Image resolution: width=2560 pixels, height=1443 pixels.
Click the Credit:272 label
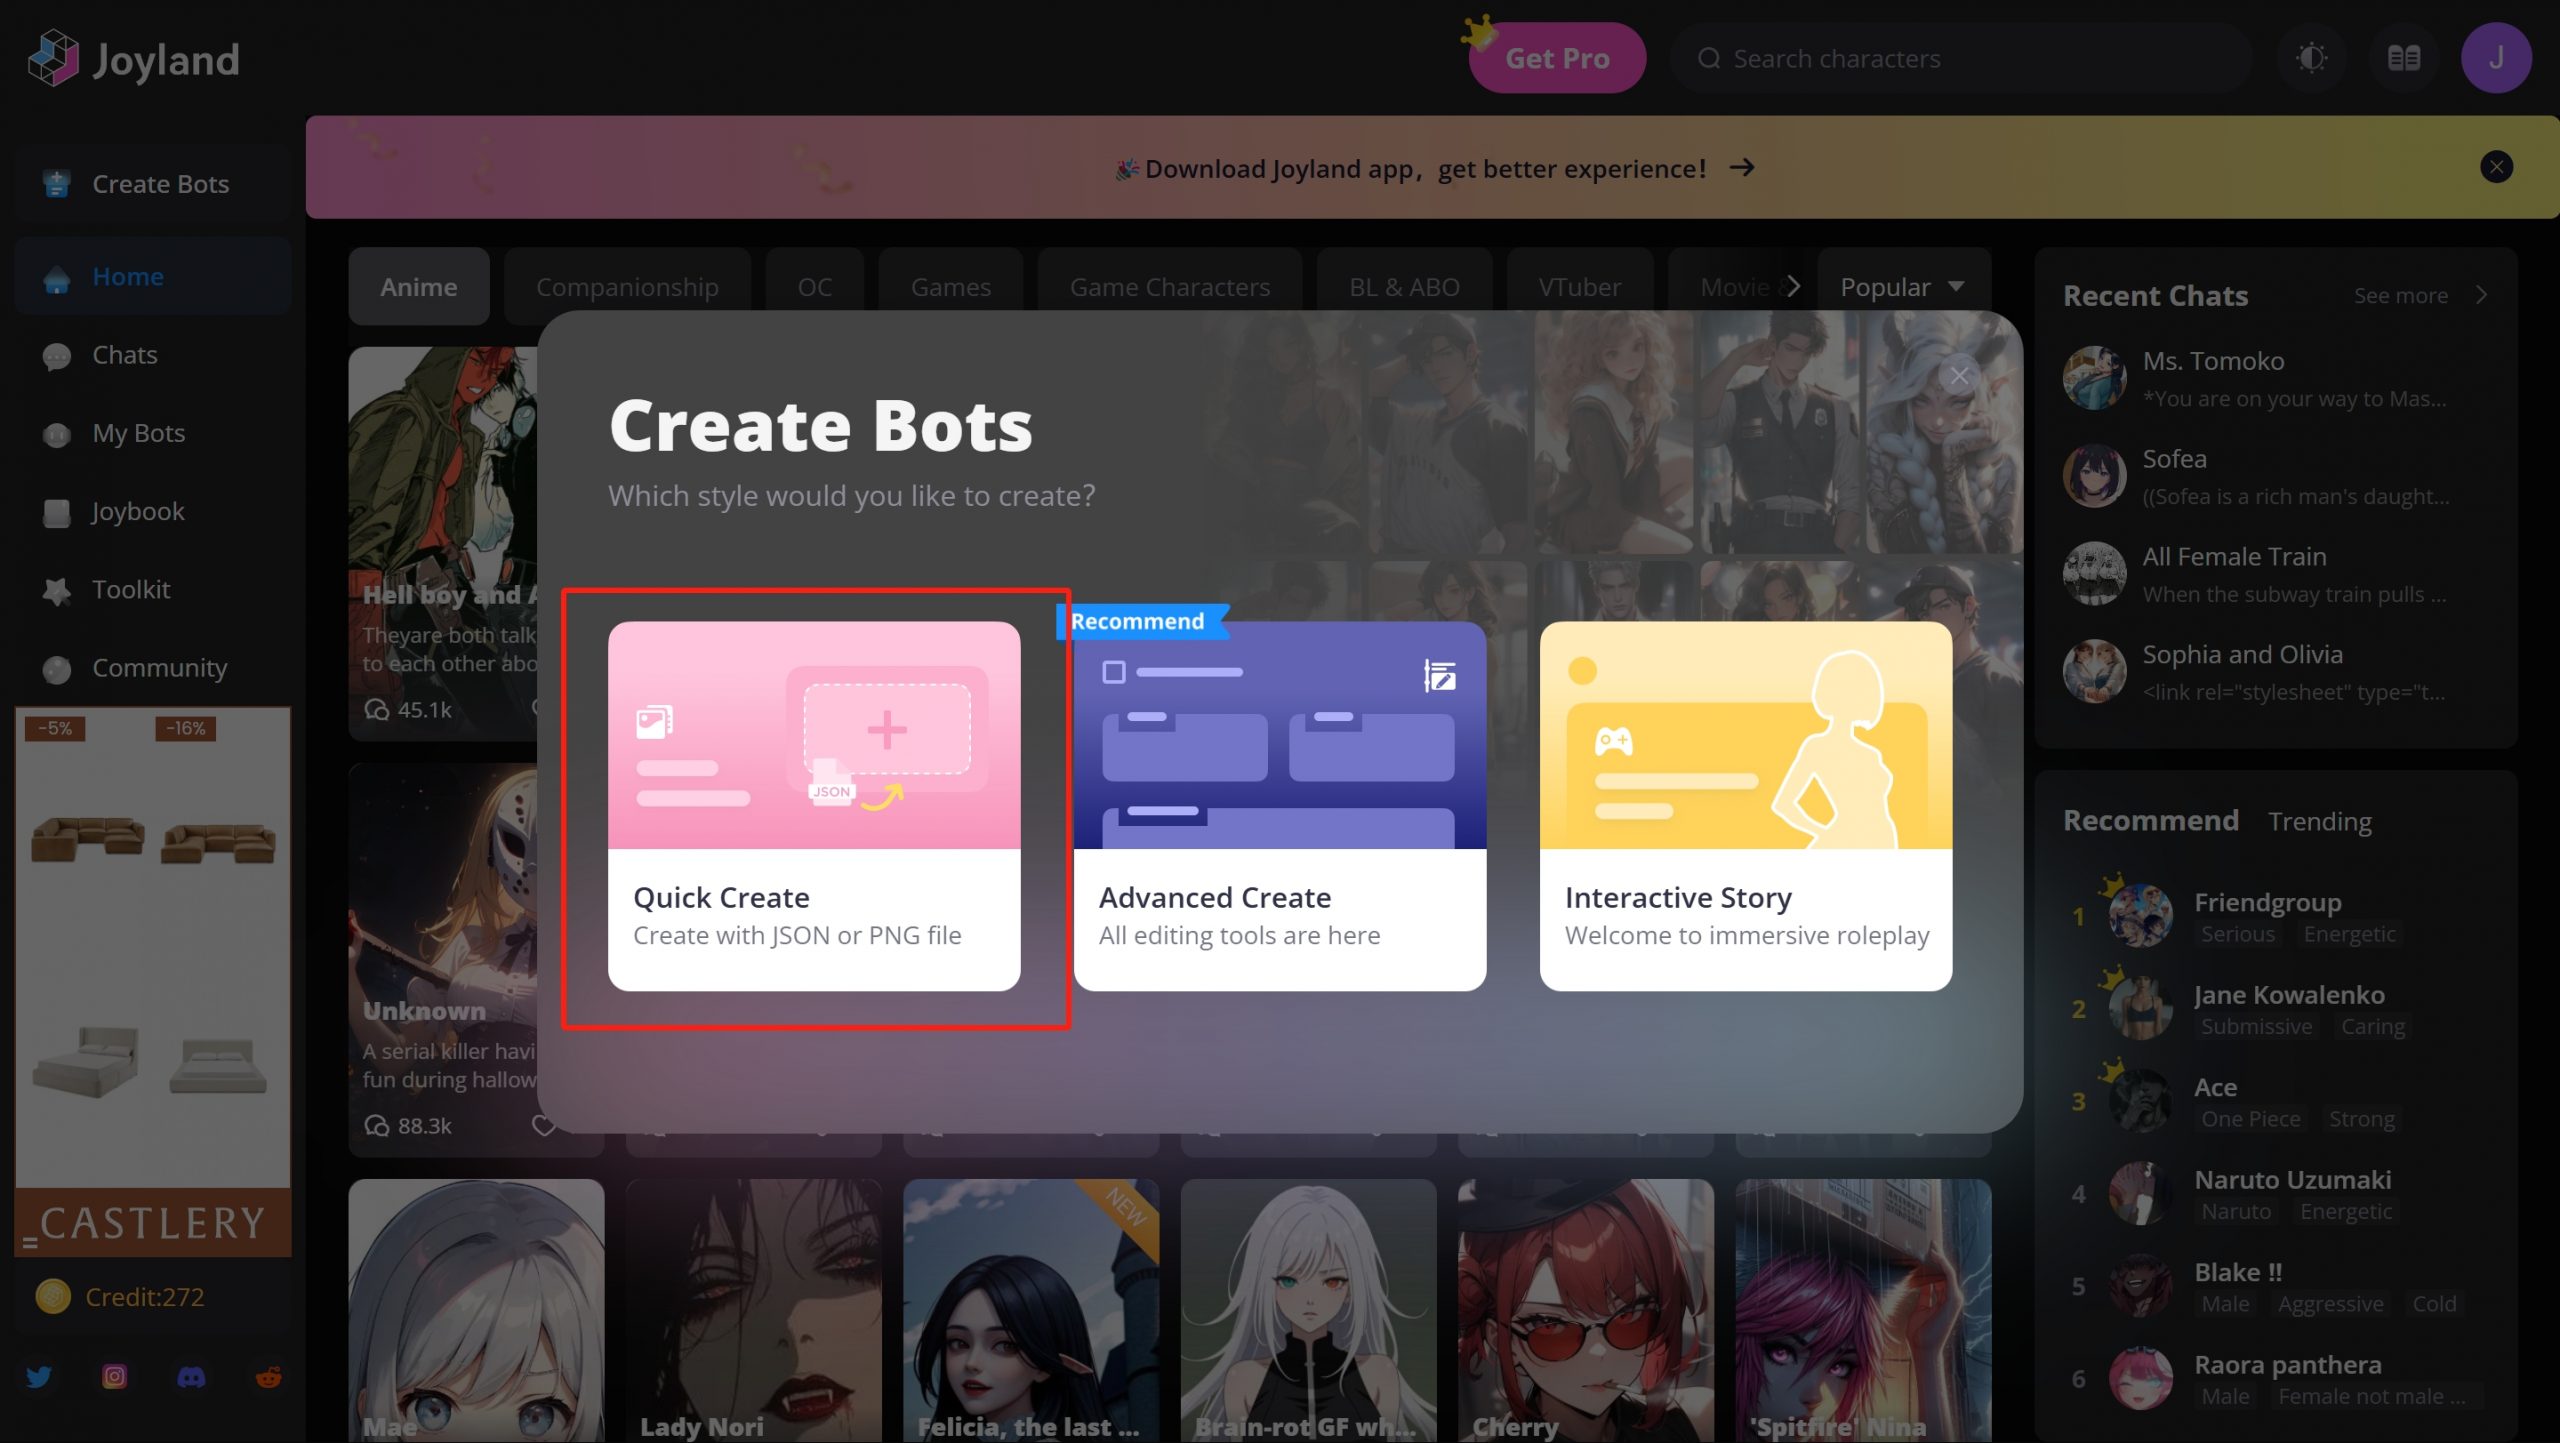[x=145, y=1296]
